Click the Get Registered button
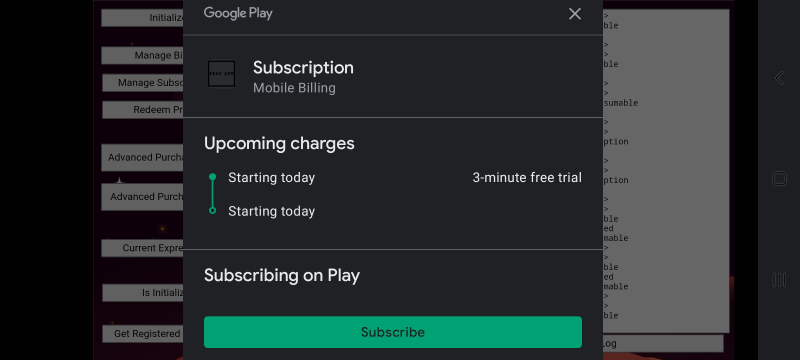Image resolution: width=800 pixels, height=360 pixels. (x=143, y=333)
